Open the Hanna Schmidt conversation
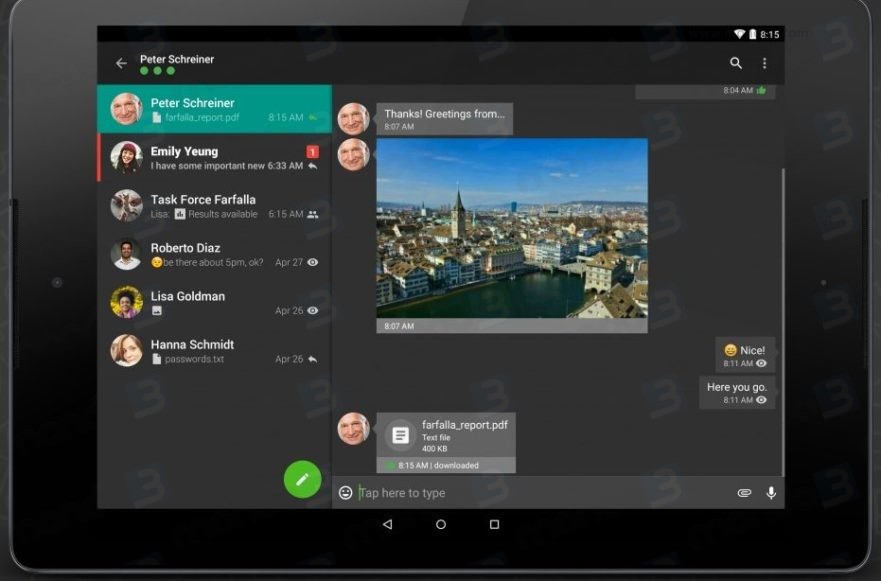 click(x=215, y=351)
